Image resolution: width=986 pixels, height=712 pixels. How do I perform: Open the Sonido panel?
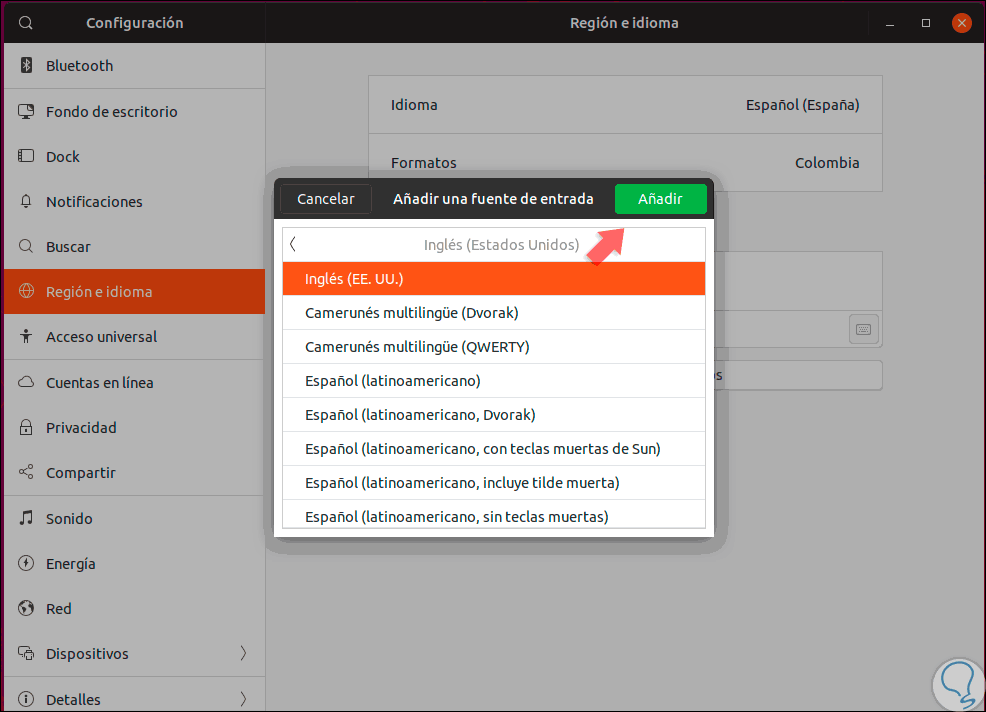point(134,518)
